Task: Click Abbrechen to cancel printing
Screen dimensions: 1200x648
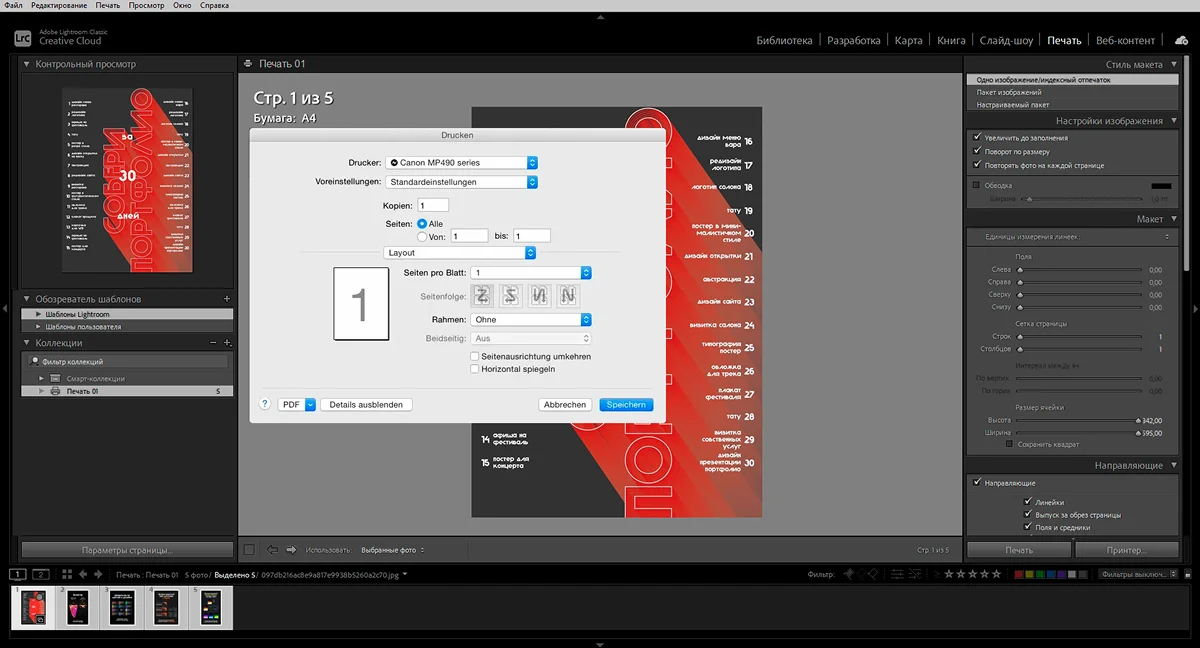Action: point(564,405)
